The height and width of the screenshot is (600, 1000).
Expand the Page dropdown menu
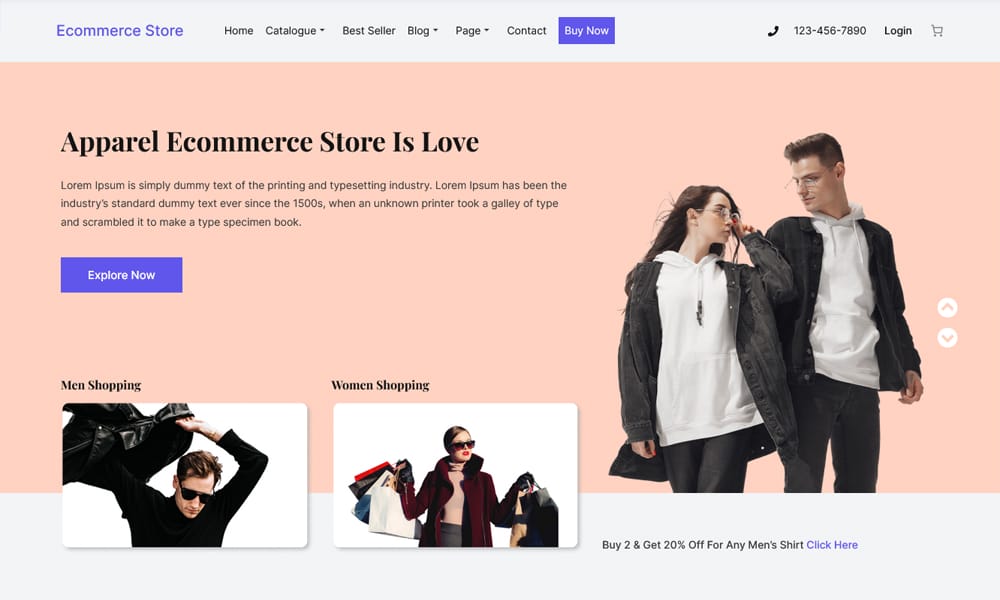point(471,31)
